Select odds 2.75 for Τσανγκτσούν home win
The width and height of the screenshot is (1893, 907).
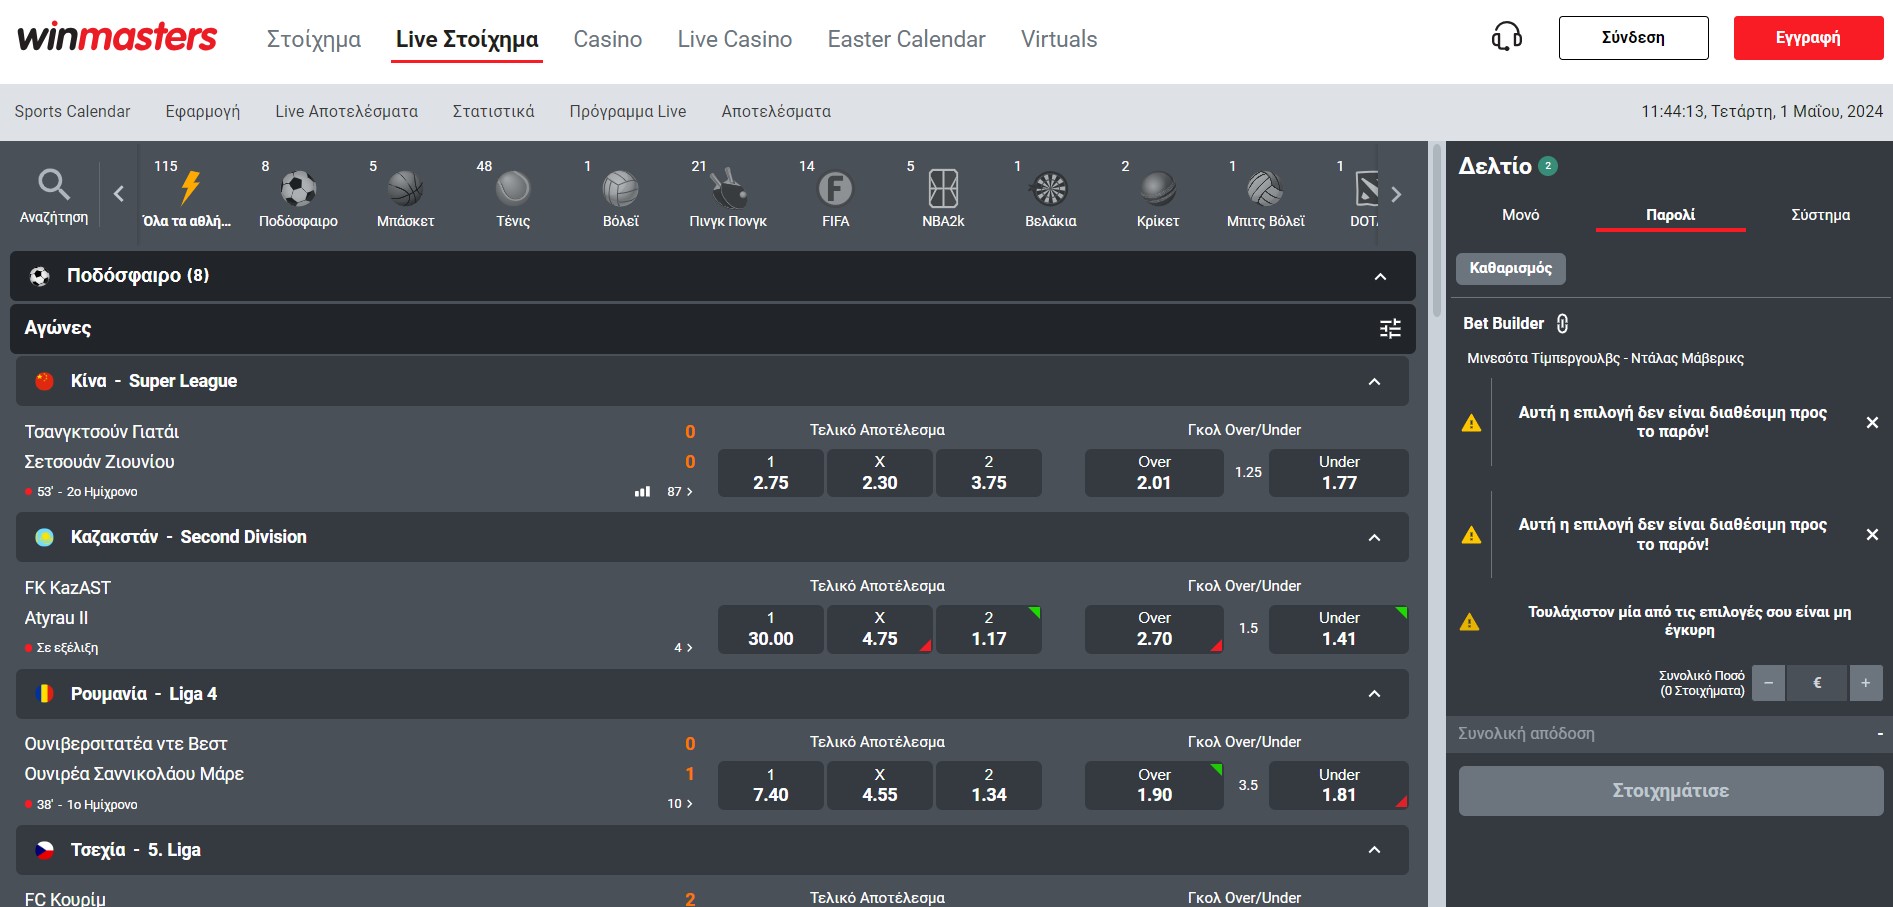(770, 472)
